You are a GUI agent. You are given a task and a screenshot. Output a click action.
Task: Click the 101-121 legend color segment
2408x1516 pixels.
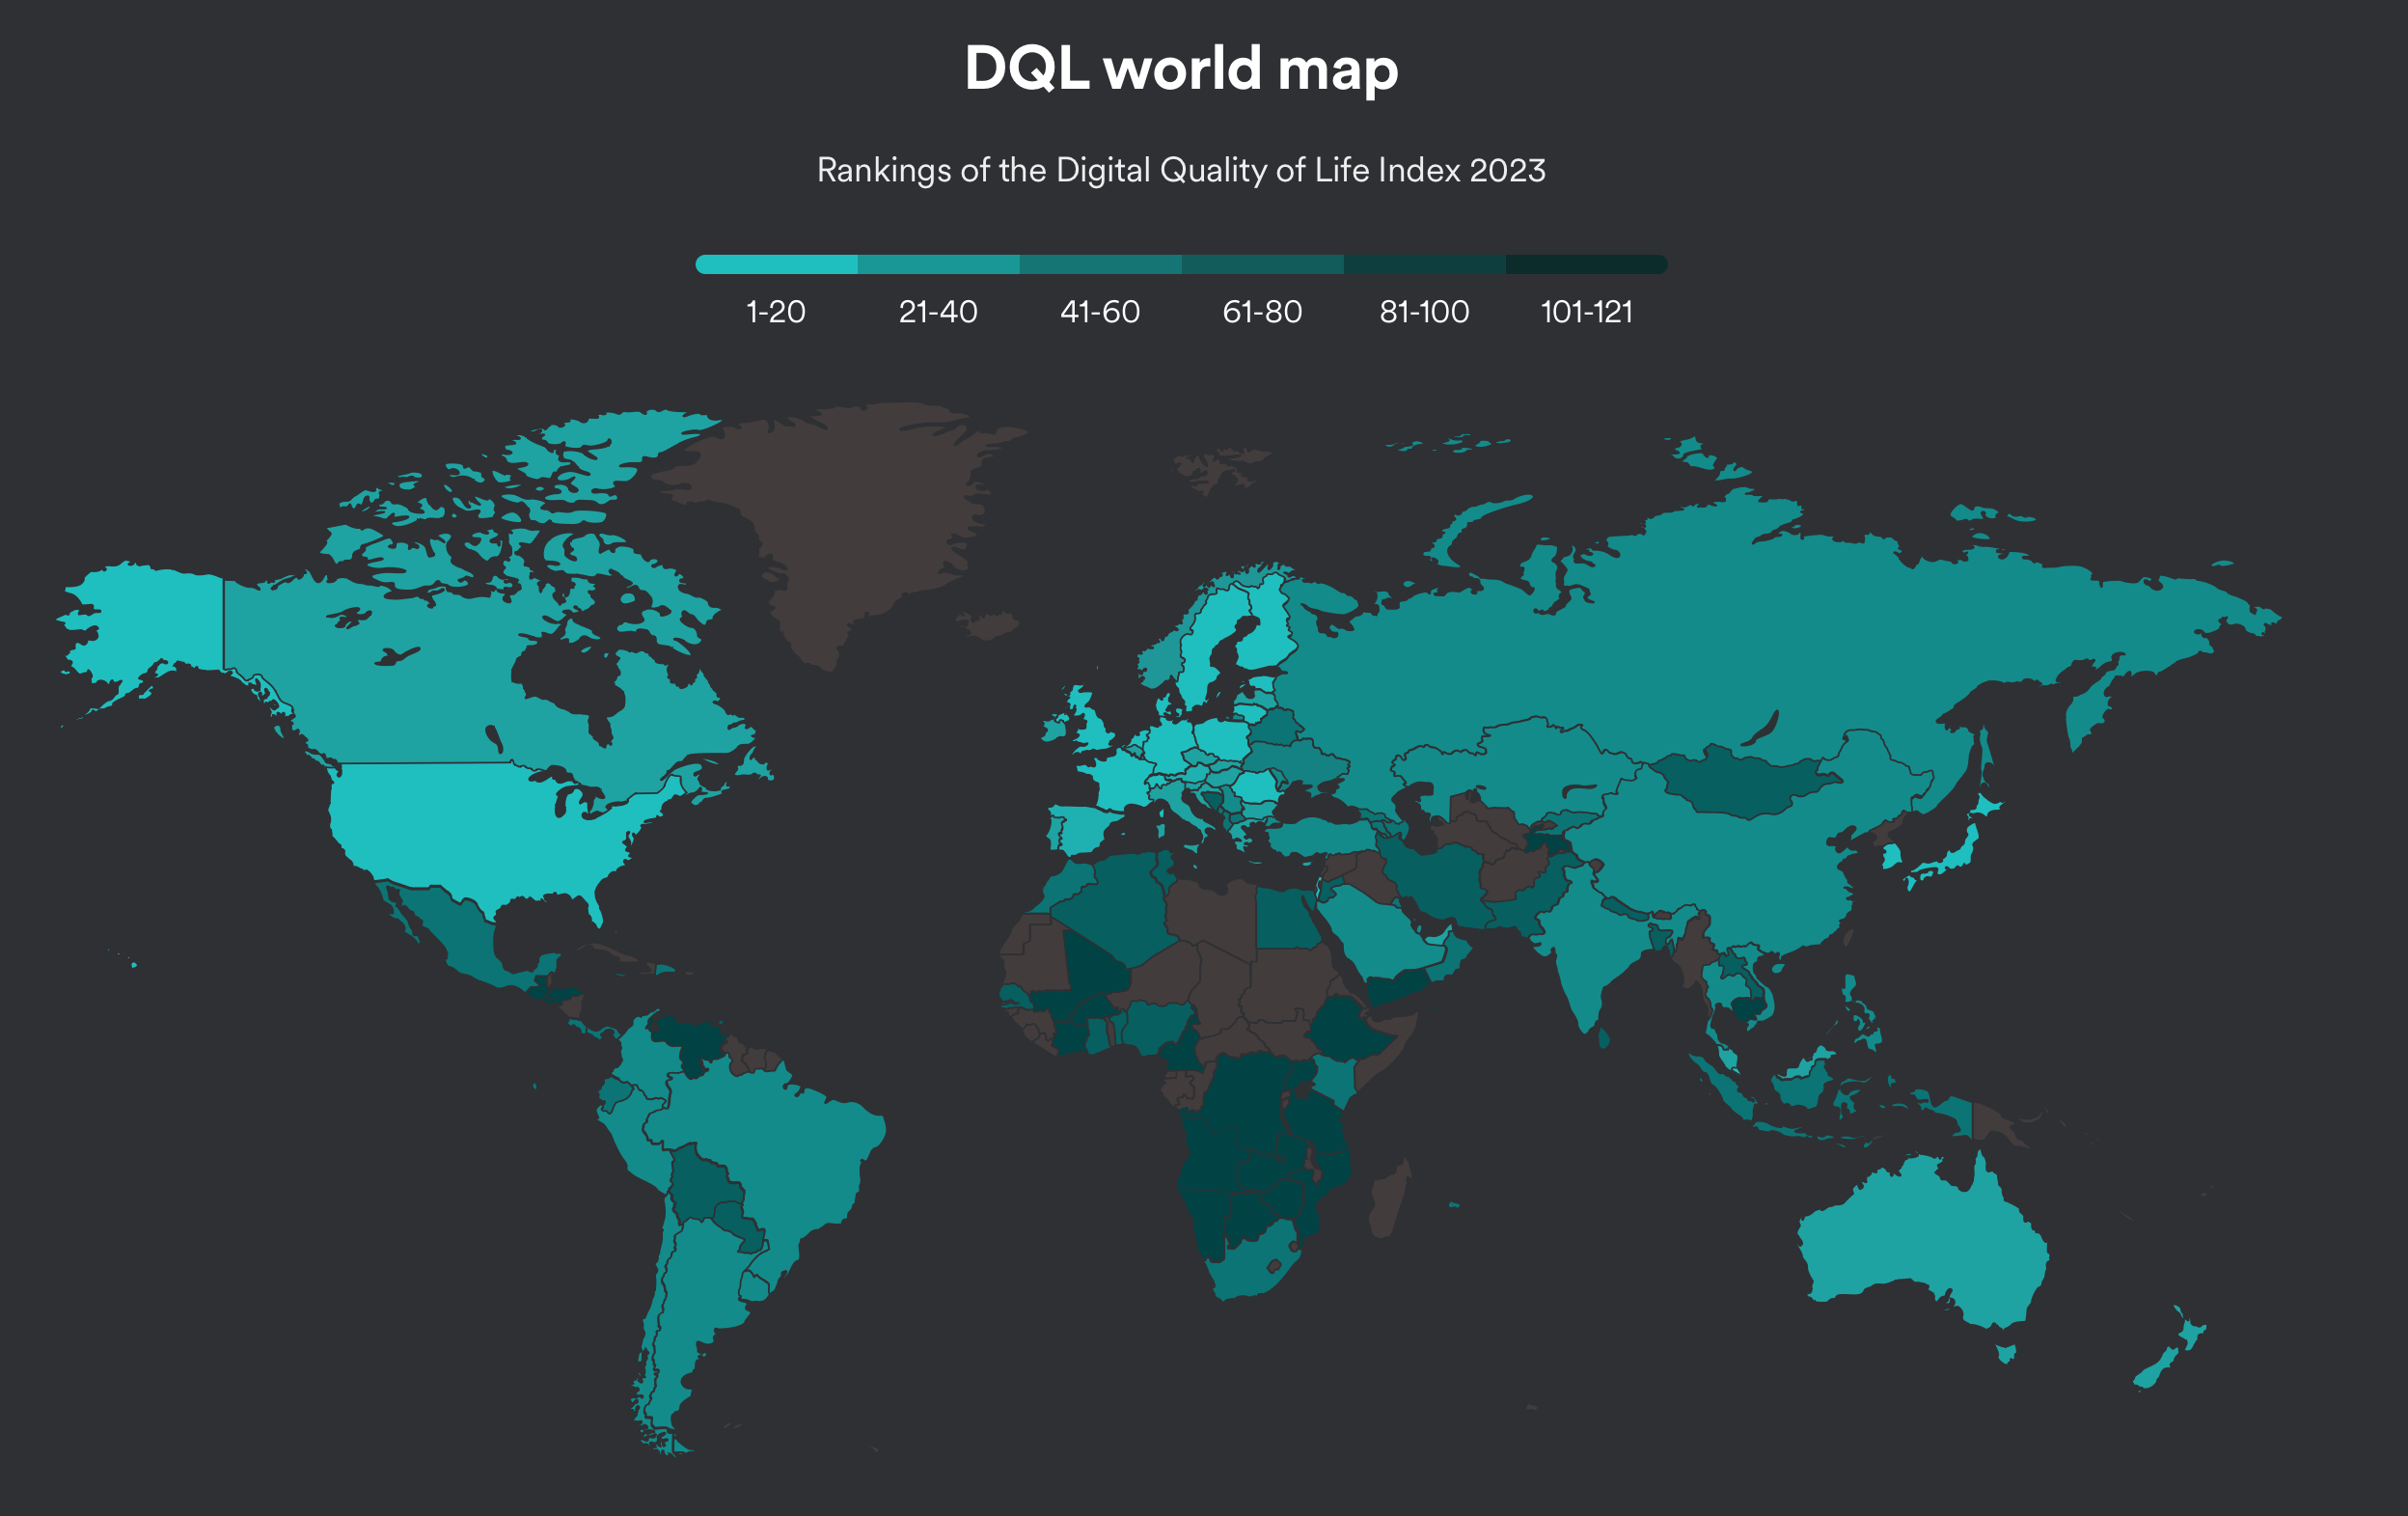pyautogui.click(x=1587, y=264)
